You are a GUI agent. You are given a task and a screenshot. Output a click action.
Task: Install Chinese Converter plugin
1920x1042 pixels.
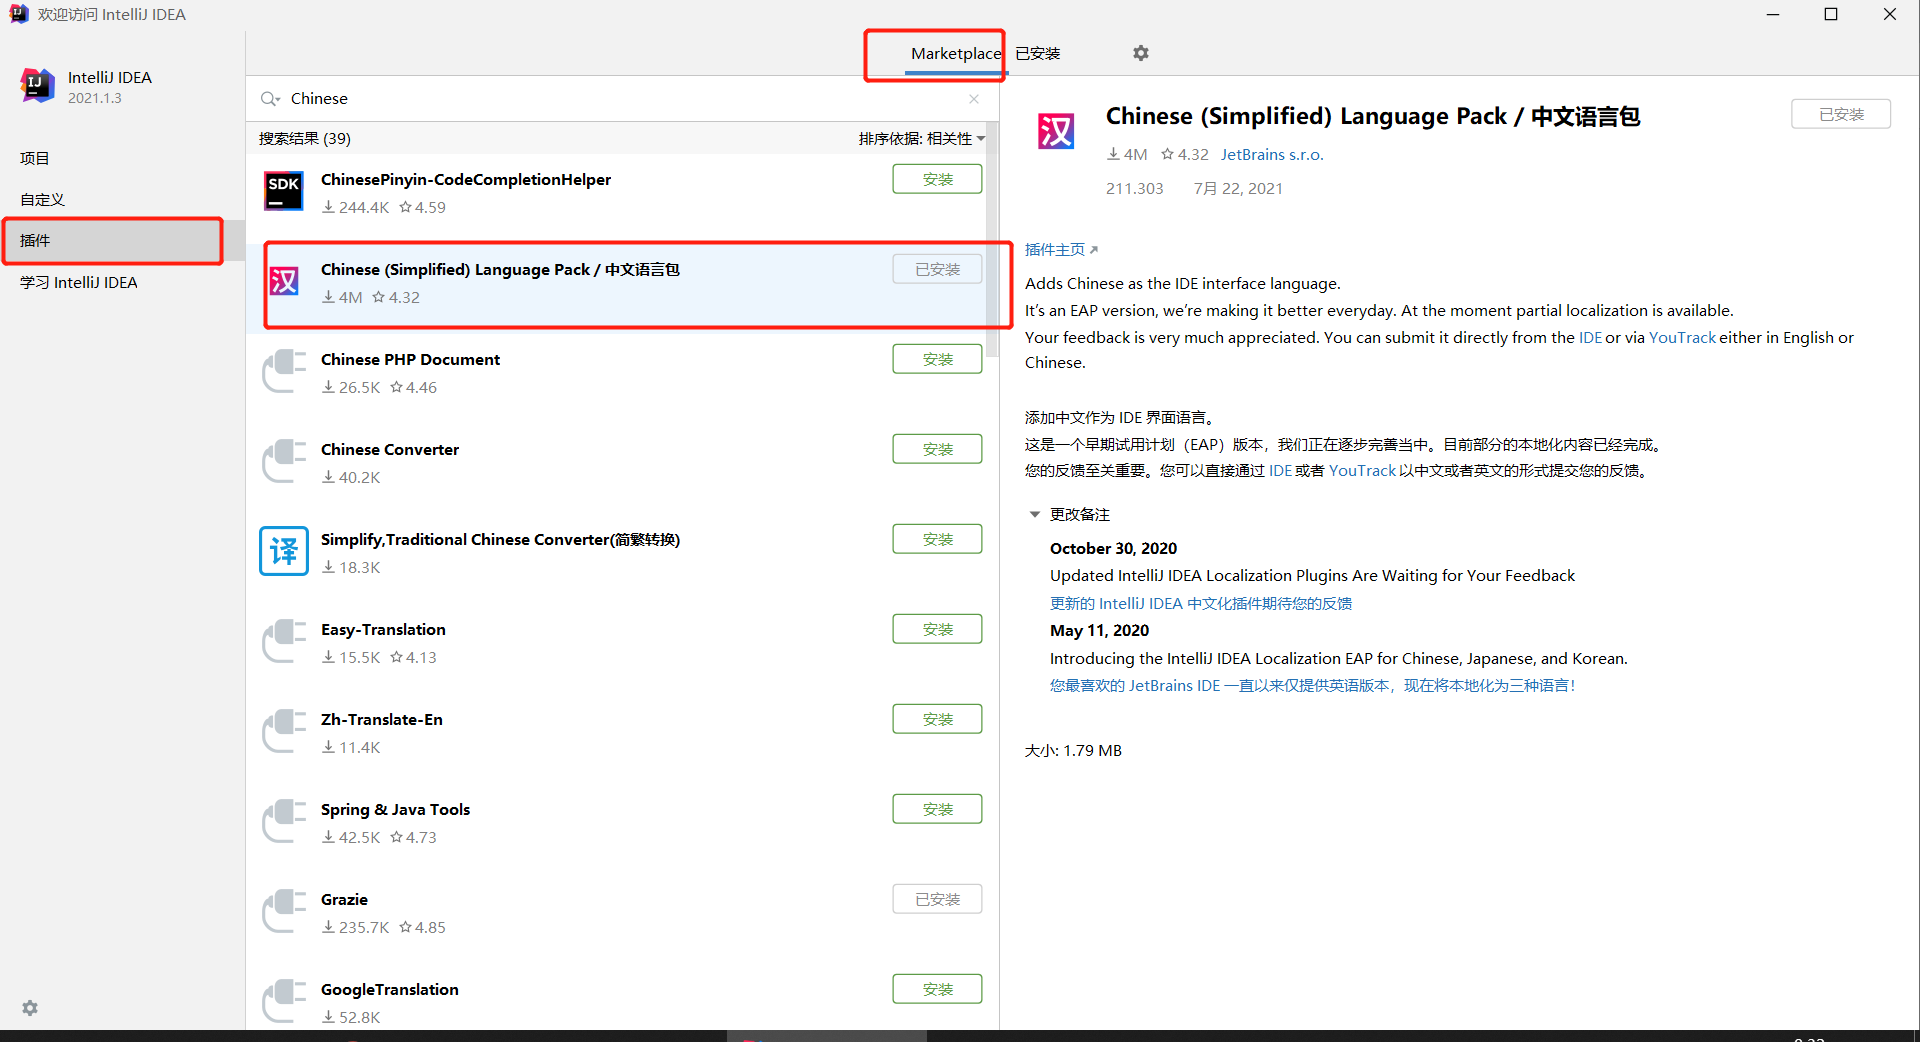[x=937, y=449]
